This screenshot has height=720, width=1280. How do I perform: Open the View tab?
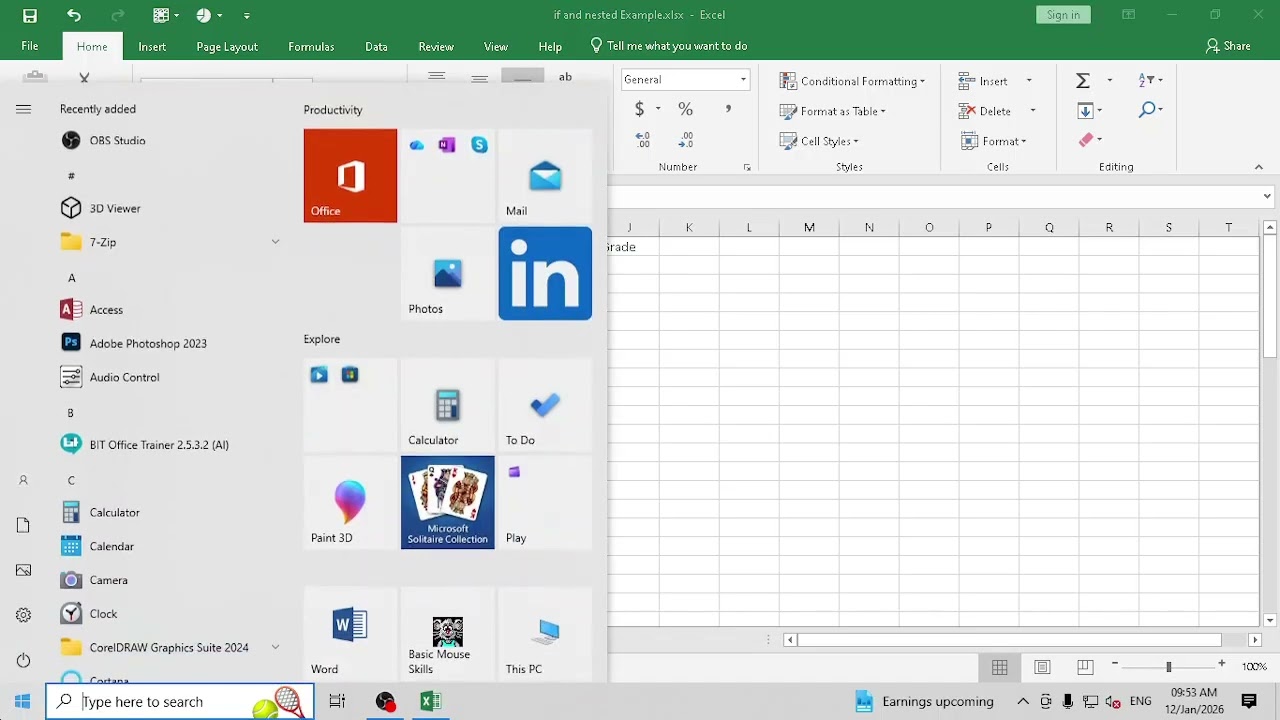click(496, 46)
